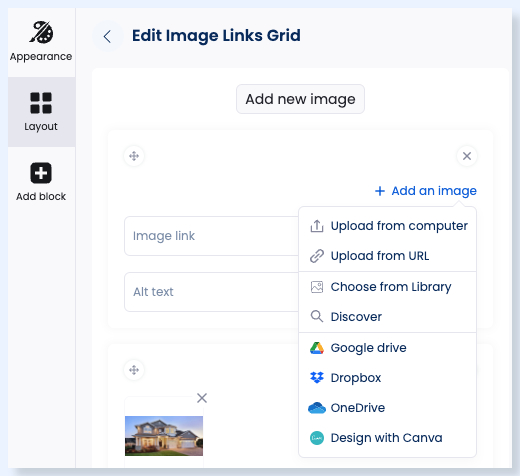Click the Google Drive logo icon
This screenshot has width=520, height=476.
(317, 348)
